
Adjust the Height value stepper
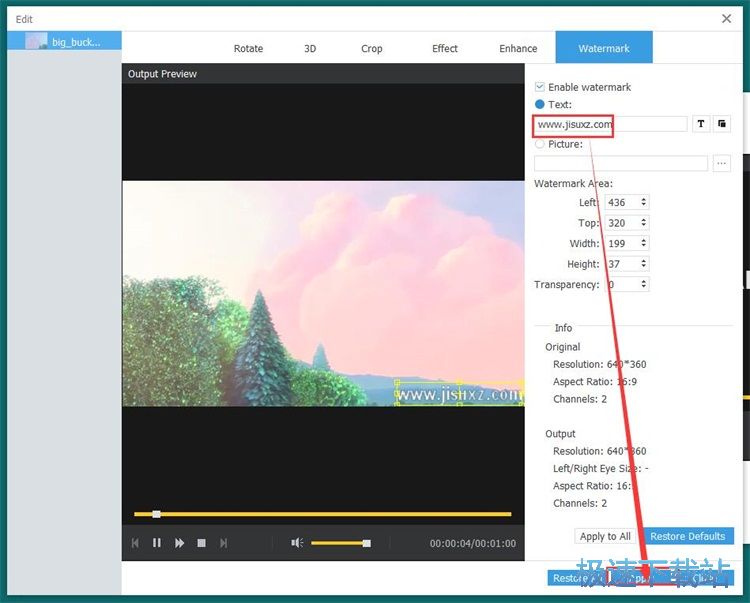tap(644, 263)
